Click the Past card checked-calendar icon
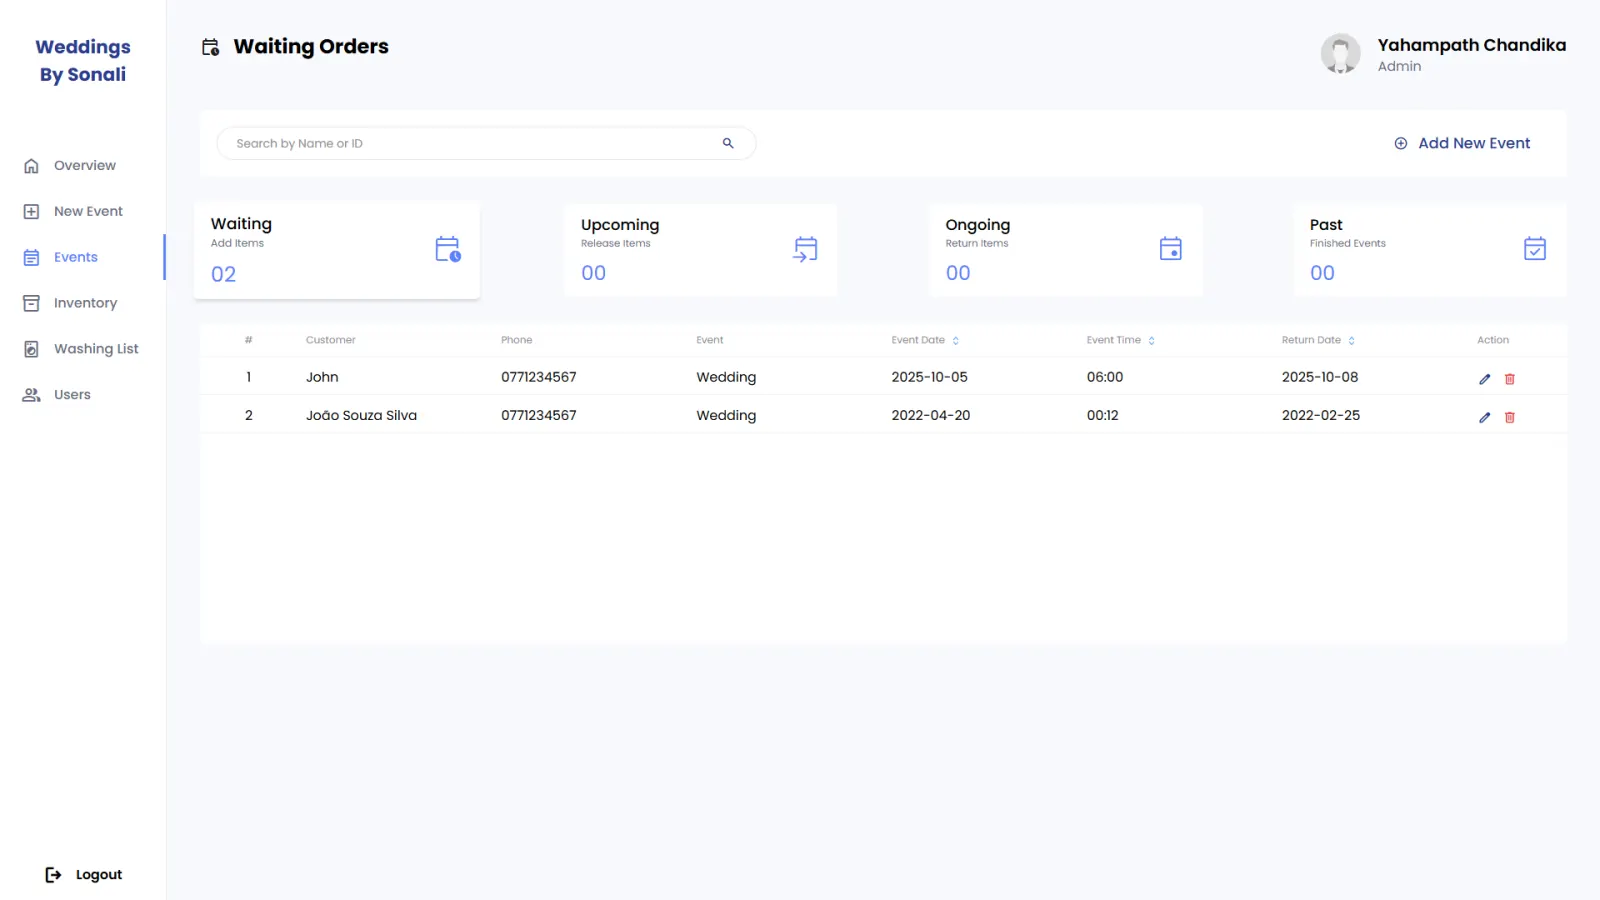 (1535, 248)
